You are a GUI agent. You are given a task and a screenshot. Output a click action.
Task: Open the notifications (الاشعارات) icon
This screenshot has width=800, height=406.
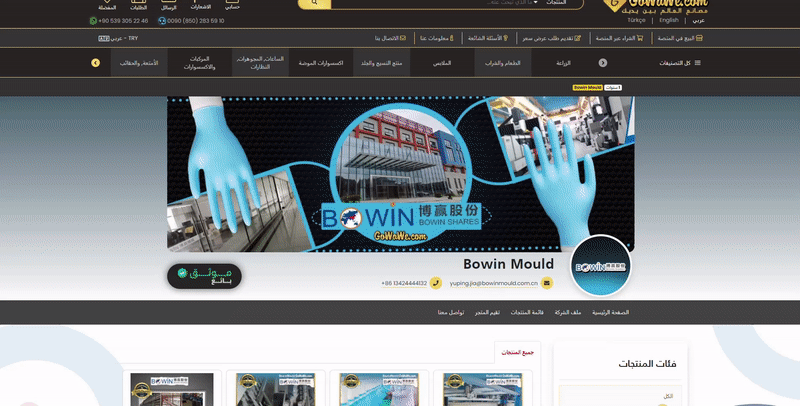(x=201, y=5)
